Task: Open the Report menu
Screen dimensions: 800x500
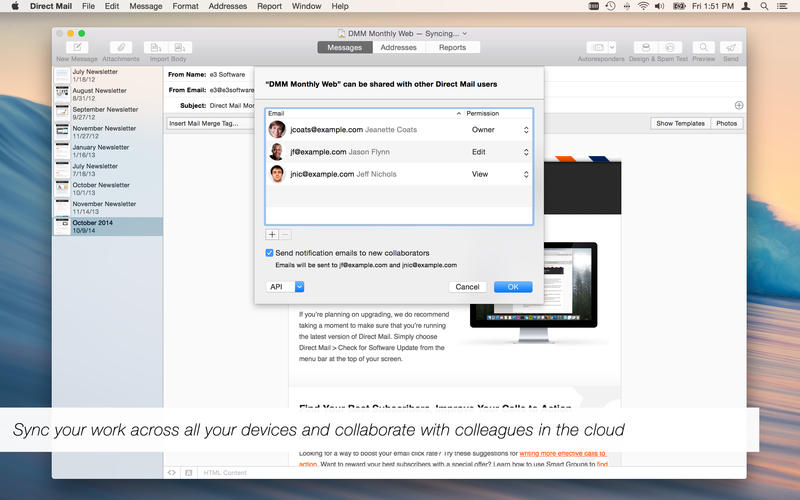Action: coord(269,6)
